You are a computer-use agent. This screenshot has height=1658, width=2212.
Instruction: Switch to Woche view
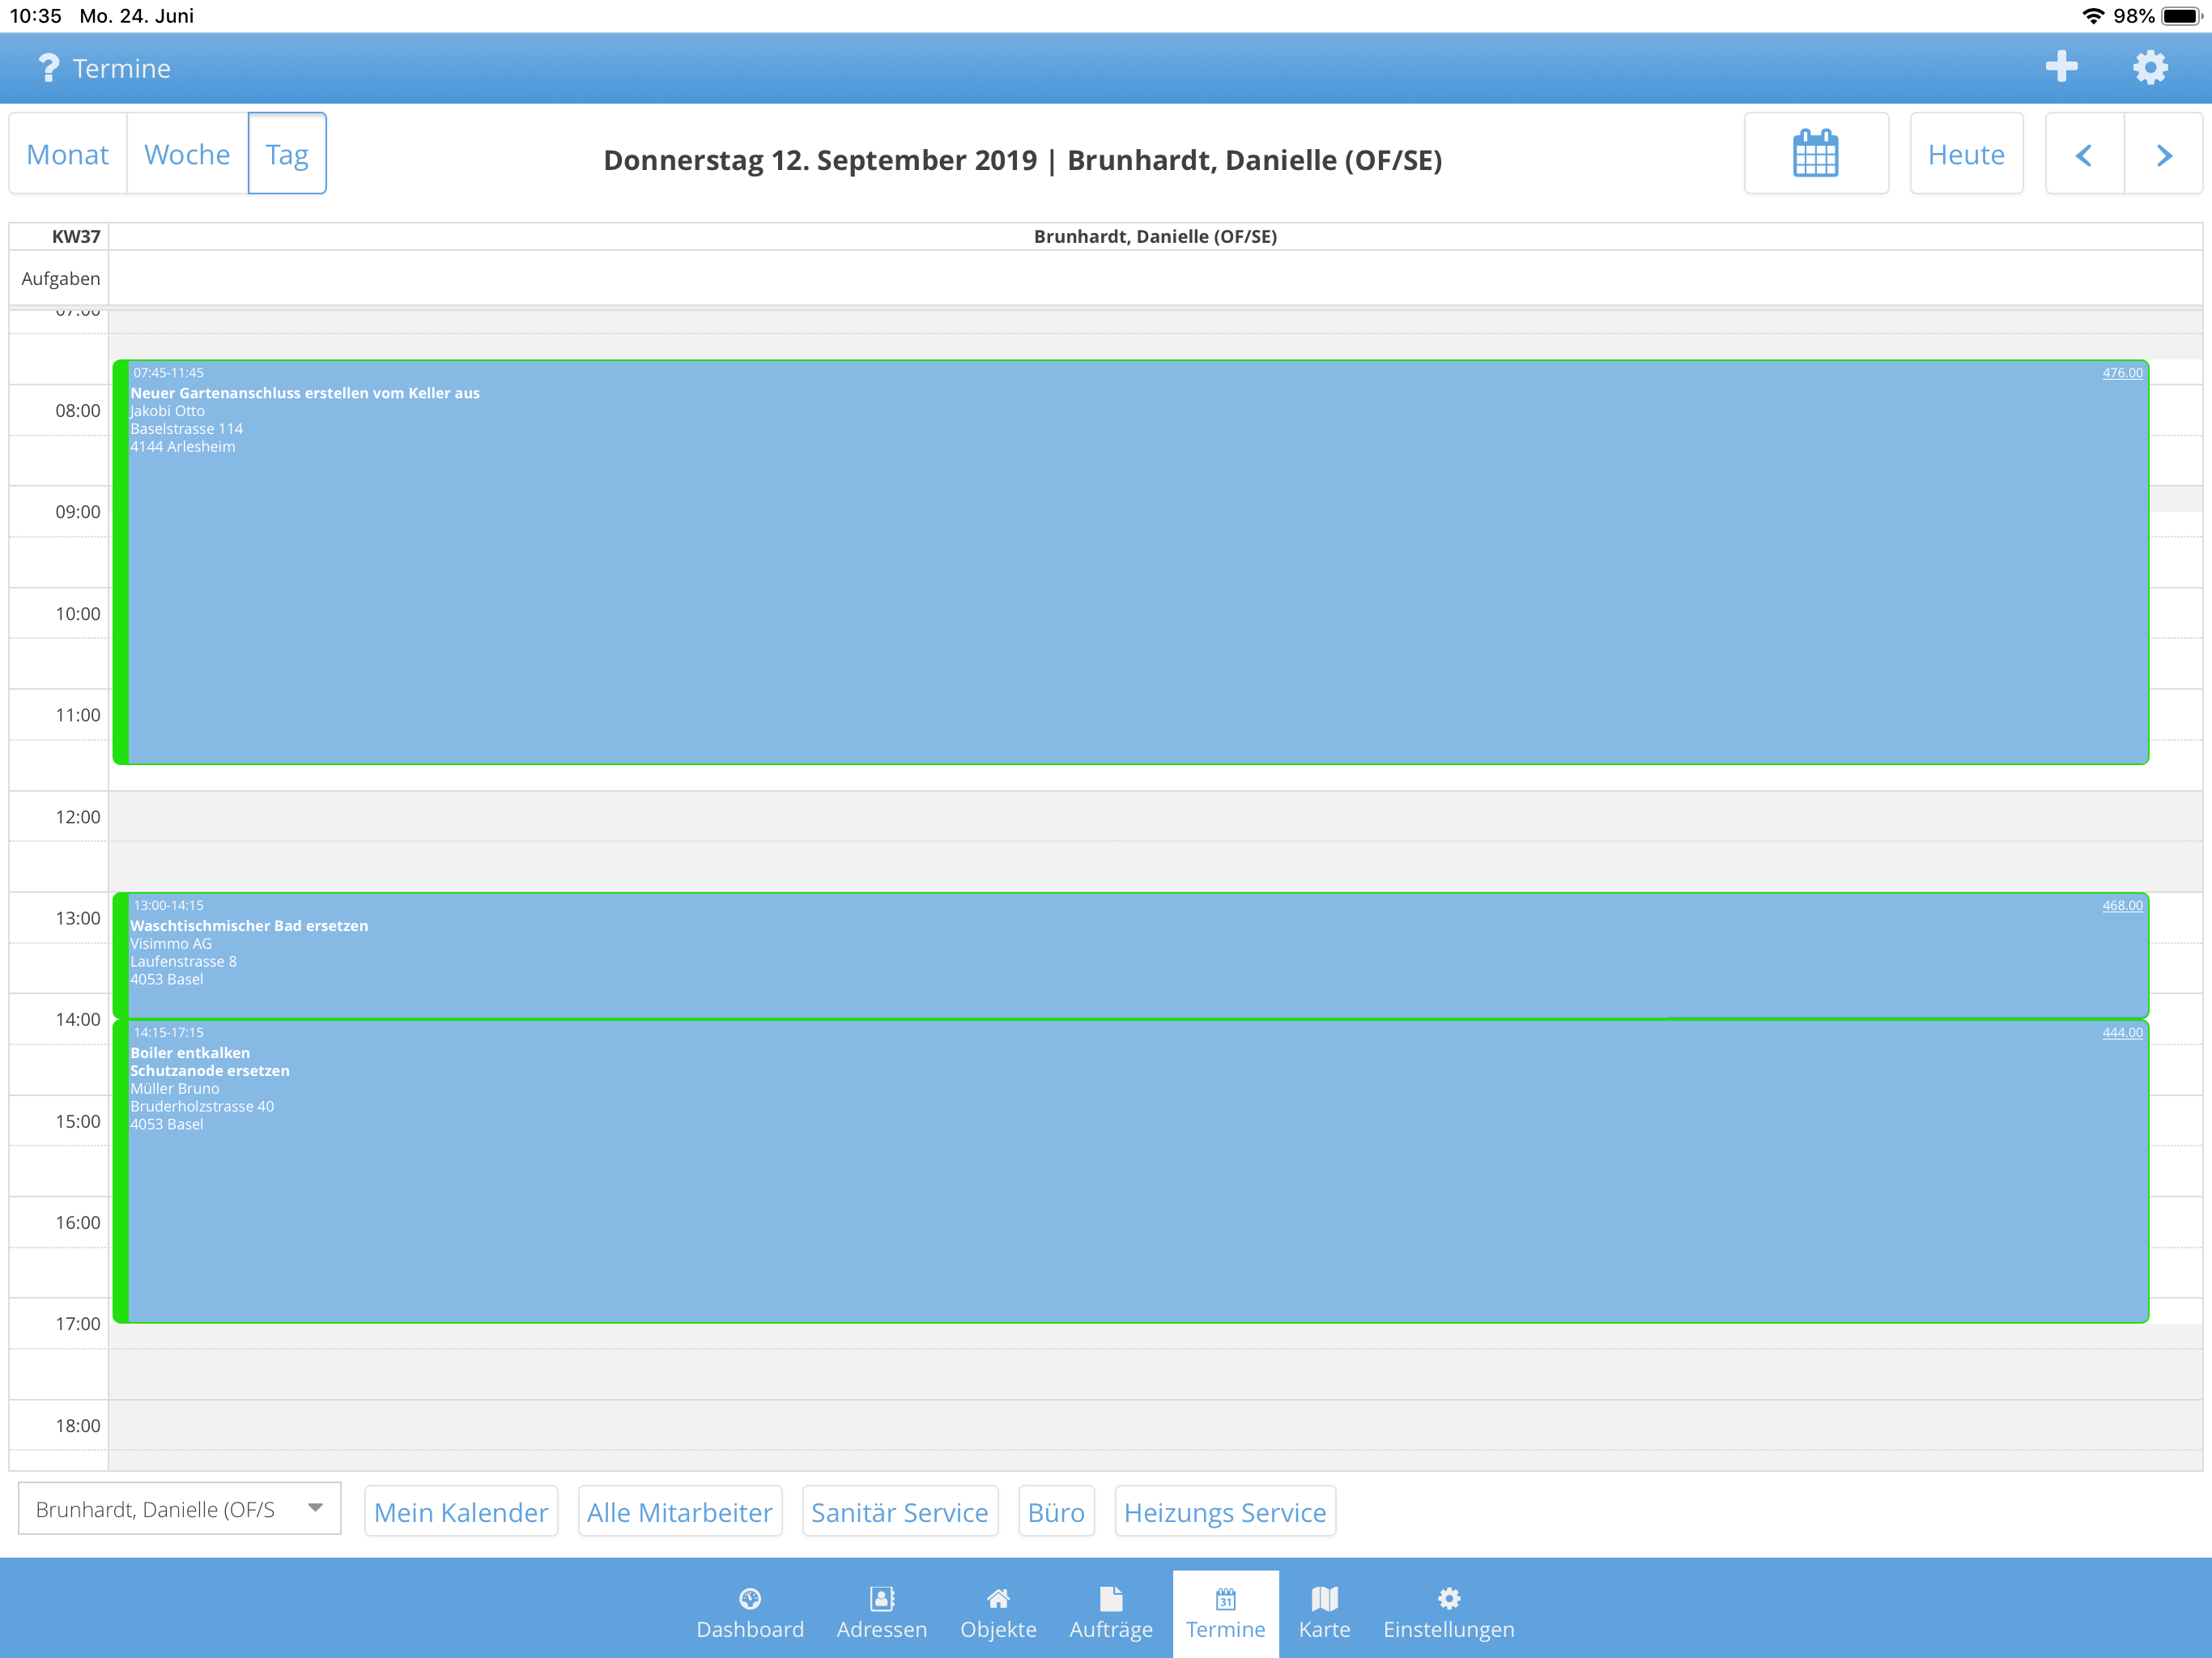(187, 154)
